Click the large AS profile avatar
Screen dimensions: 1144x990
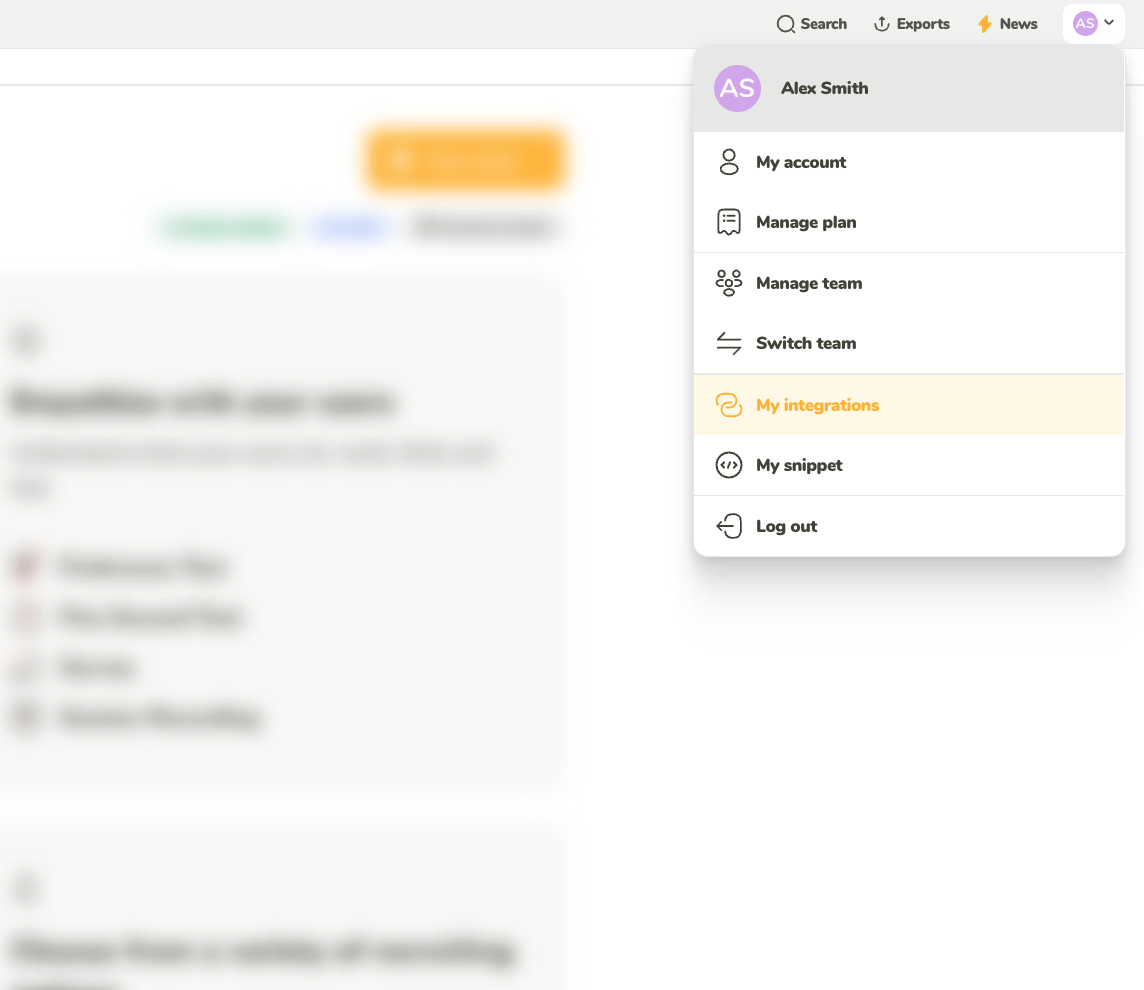point(737,88)
